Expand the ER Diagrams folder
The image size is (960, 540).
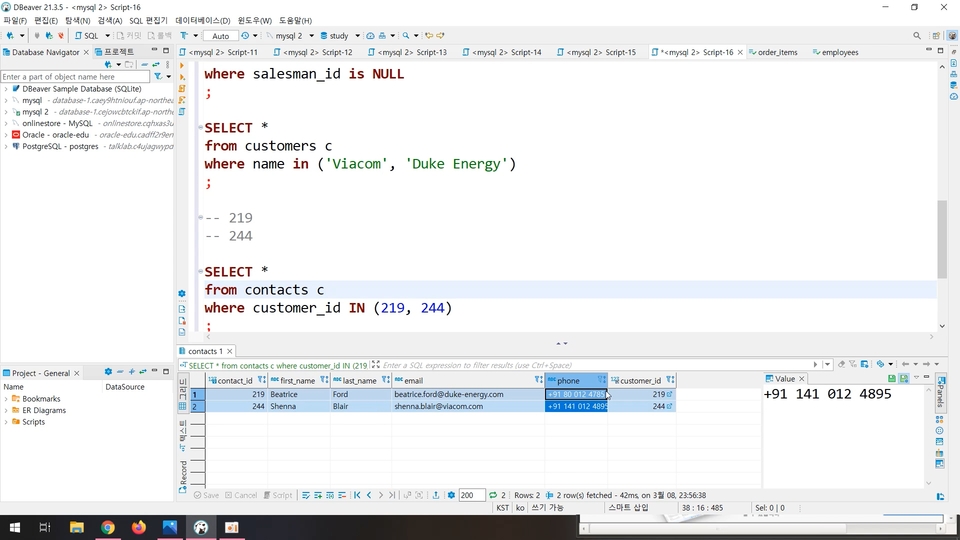point(6,410)
